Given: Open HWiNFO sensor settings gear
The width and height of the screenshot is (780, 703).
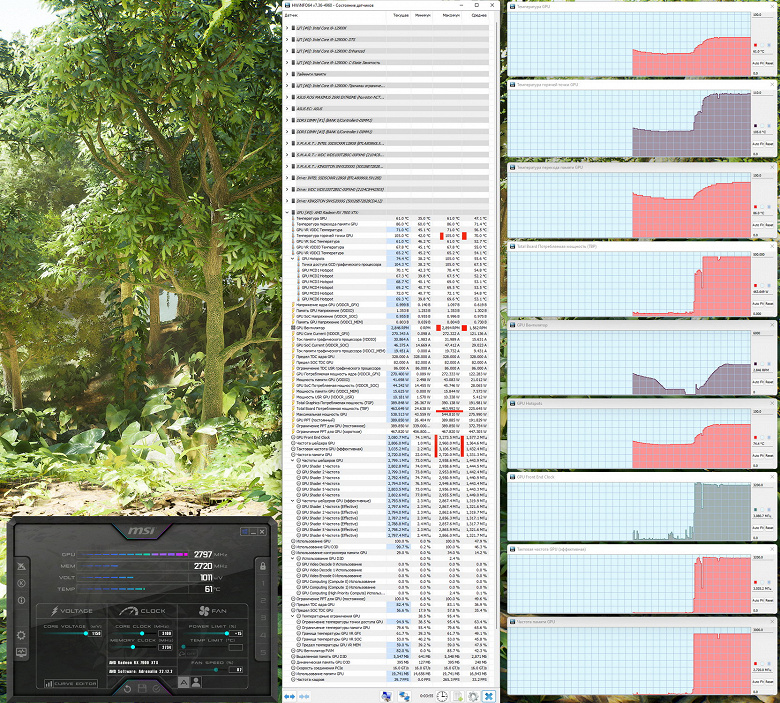Looking at the screenshot, I should [473, 696].
